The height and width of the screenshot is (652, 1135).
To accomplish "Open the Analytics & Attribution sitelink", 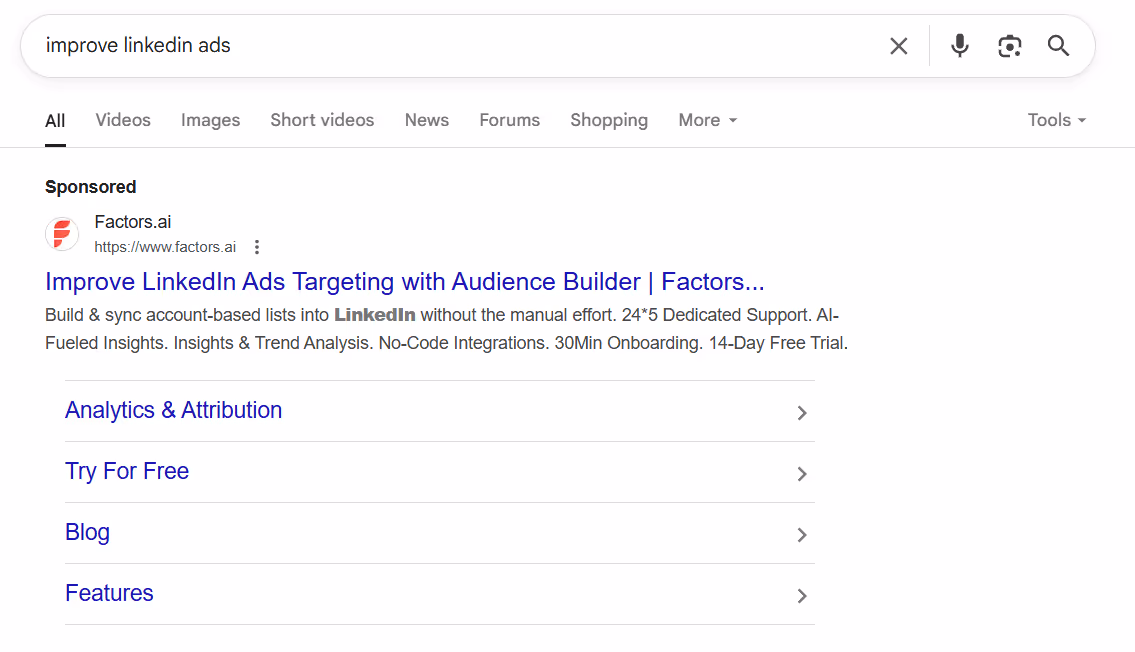I will point(174,410).
